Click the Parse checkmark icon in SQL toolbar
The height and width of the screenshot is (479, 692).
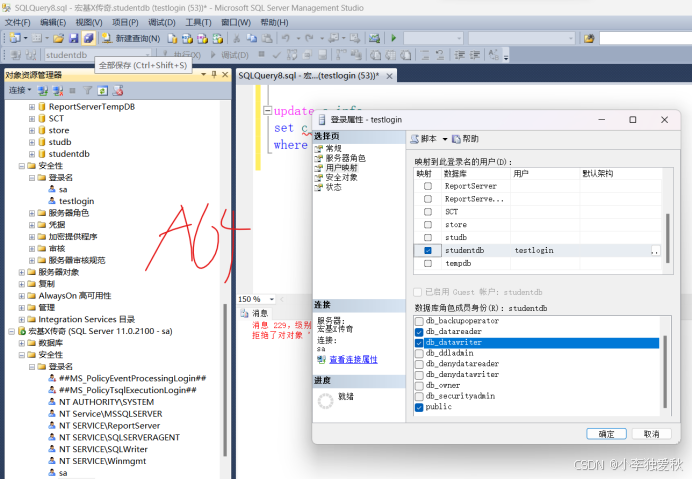pos(277,55)
